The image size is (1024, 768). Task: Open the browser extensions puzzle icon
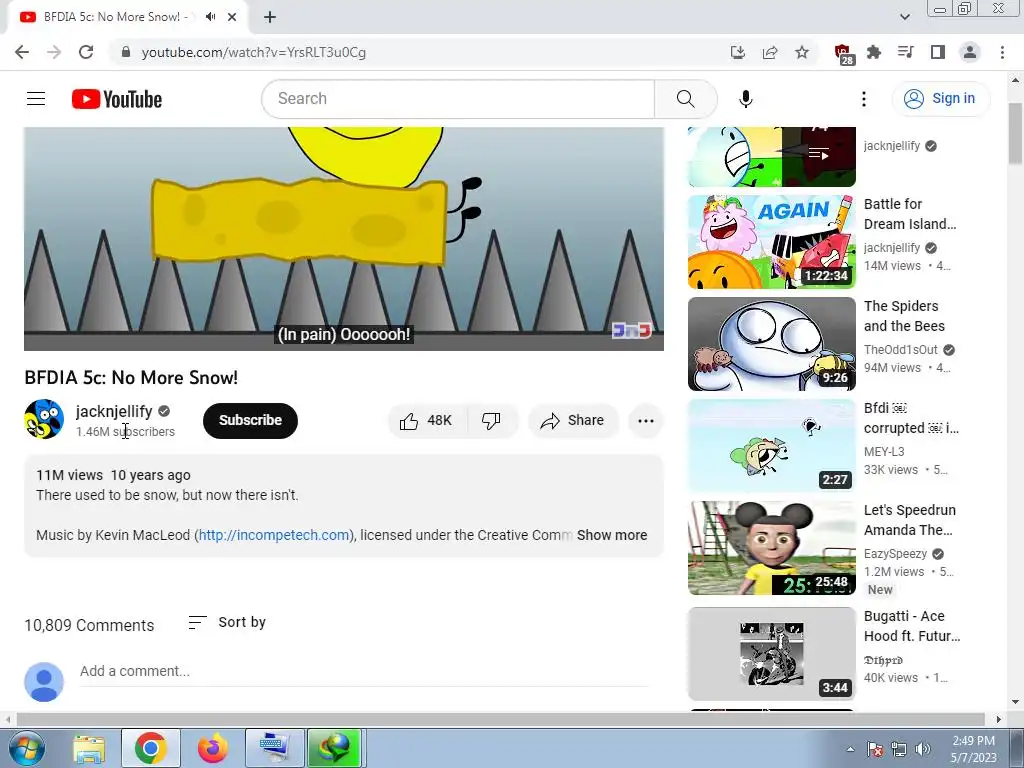[x=874, y=52]
